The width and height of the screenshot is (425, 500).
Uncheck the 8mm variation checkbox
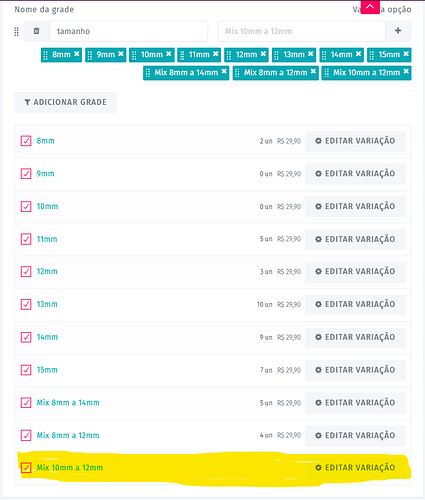[x=26, y=141]
